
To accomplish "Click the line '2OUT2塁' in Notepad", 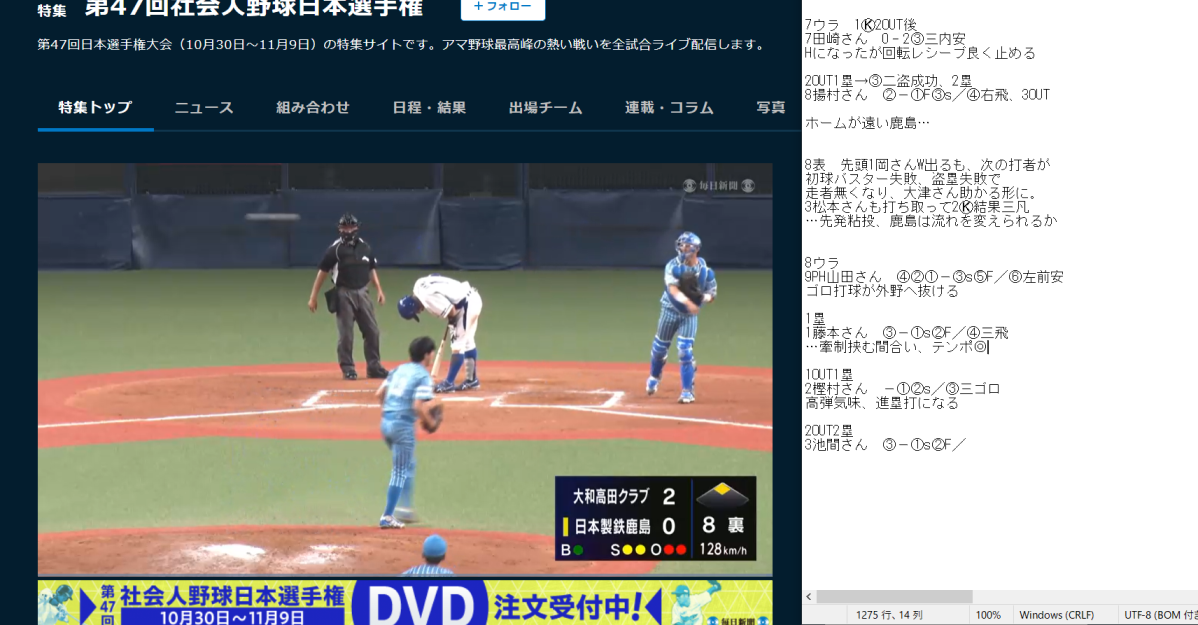I will pyautogui.click(x=829, y=431).
